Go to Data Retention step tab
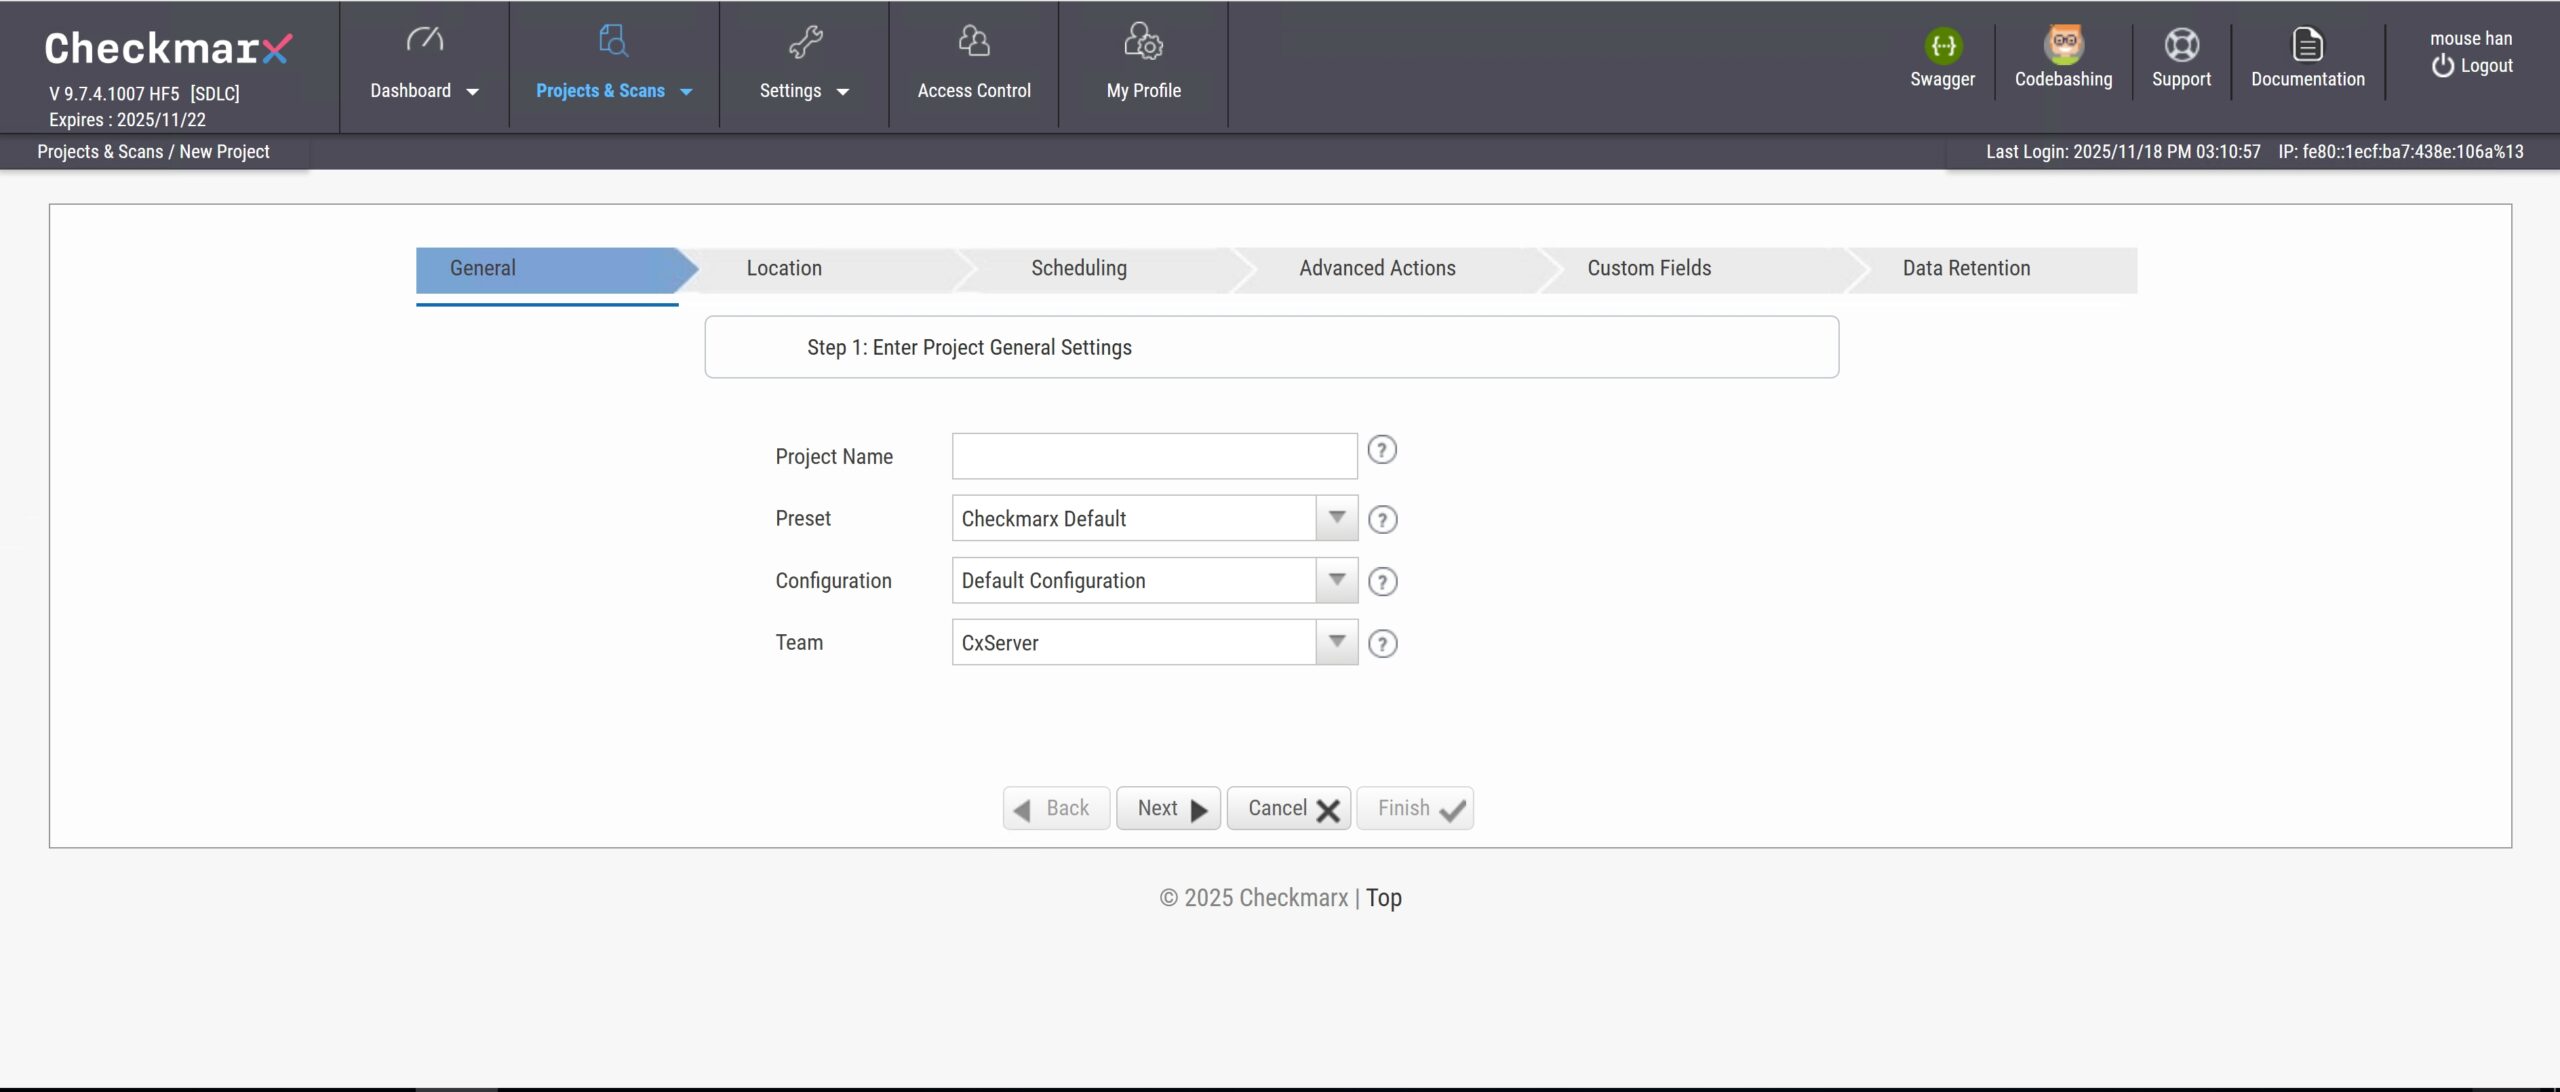The height and width of the screenshot is (1092, 2560). (1966, 268)
